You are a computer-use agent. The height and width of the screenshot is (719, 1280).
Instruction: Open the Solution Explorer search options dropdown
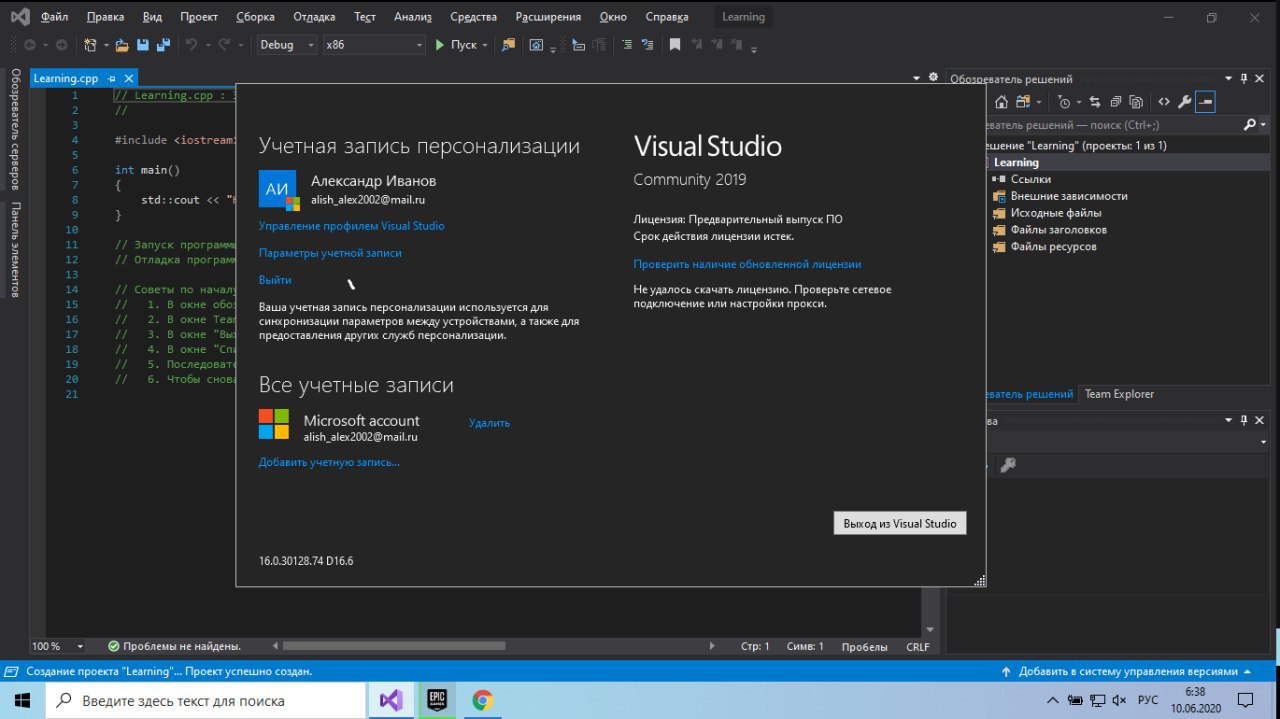[1262, 125]
